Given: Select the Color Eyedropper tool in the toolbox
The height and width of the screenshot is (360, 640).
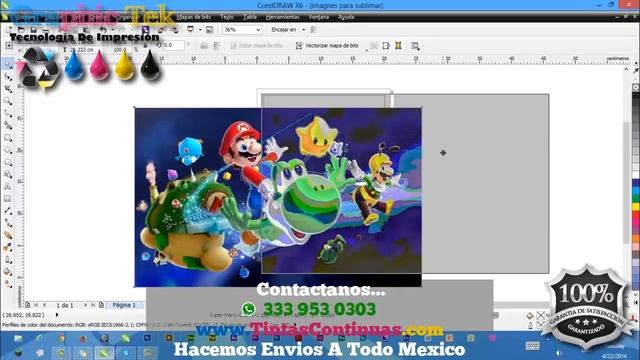Looking at the screenshot, I should [8, 247].
